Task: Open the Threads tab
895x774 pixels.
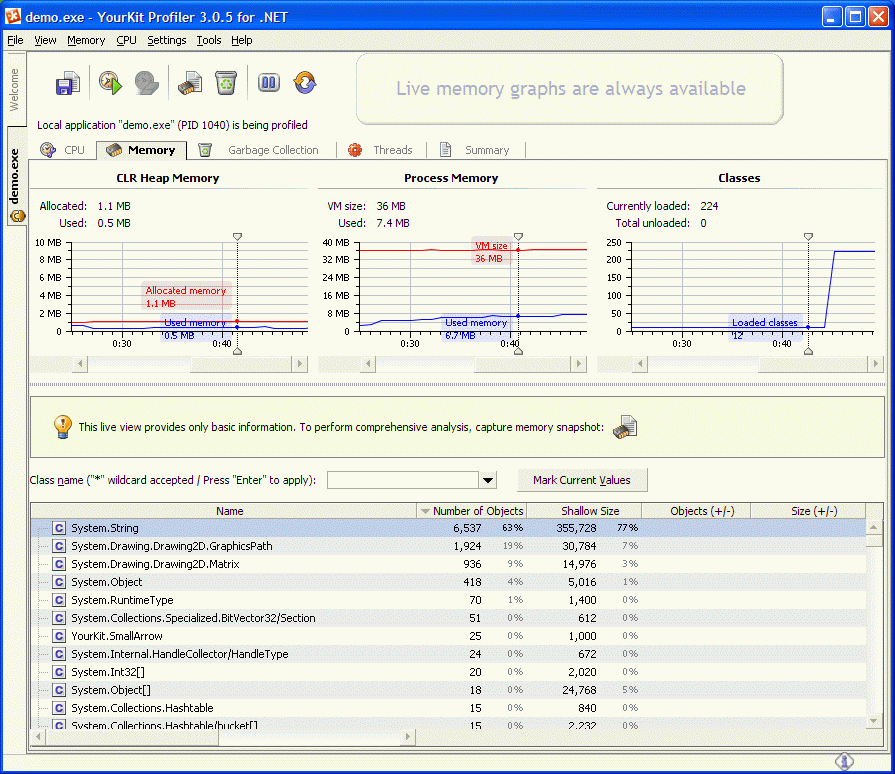Action: [380, 150]
